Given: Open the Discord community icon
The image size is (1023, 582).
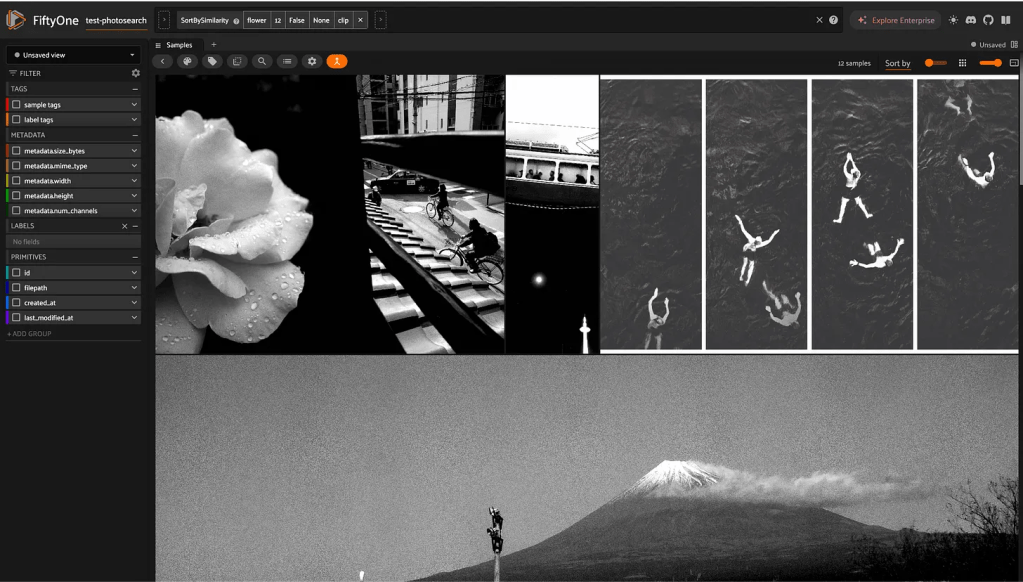Looking at the screenshot, I should (971, 20).
